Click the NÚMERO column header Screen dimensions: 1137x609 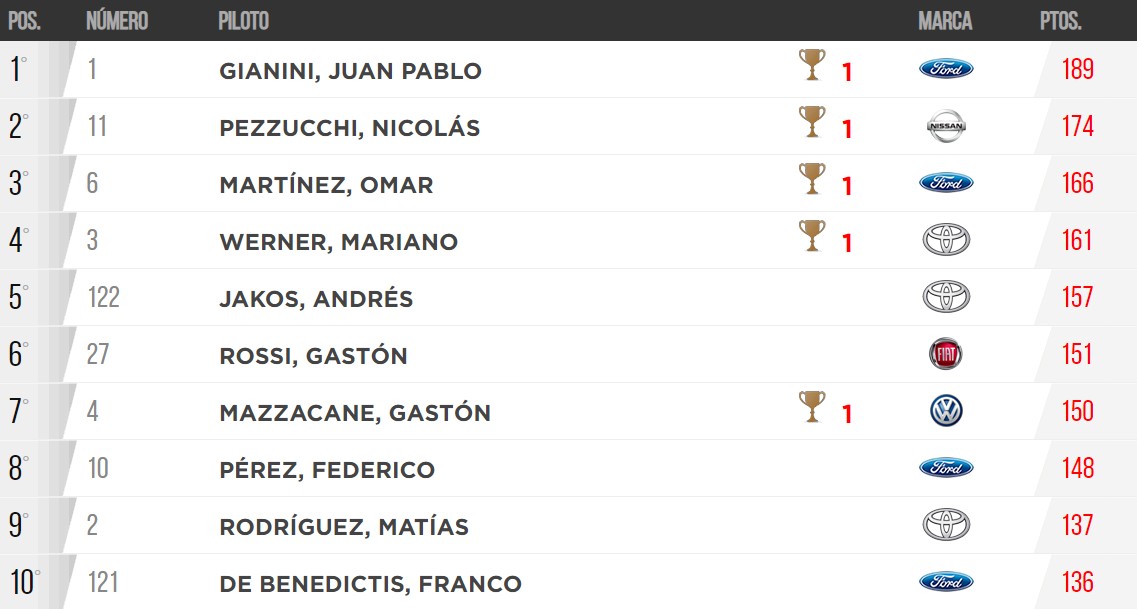tap(117, 20)
